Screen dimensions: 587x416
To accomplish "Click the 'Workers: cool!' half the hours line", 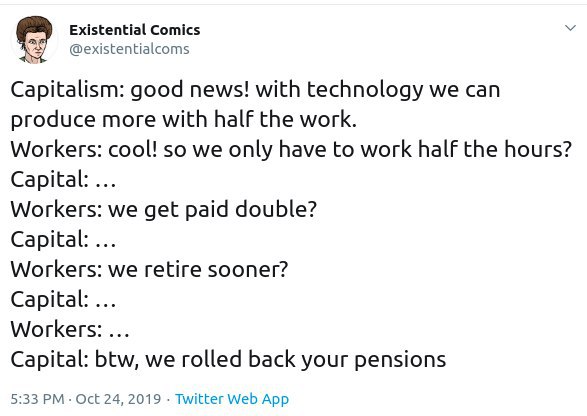I will (x=291, y=149).
